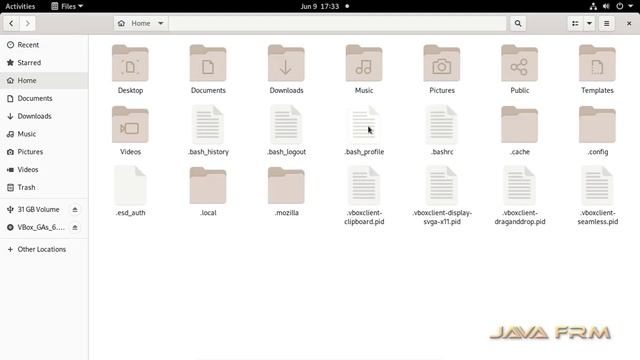
Task: Expand the Home path bar dropdown
Action: coord(161,23)
